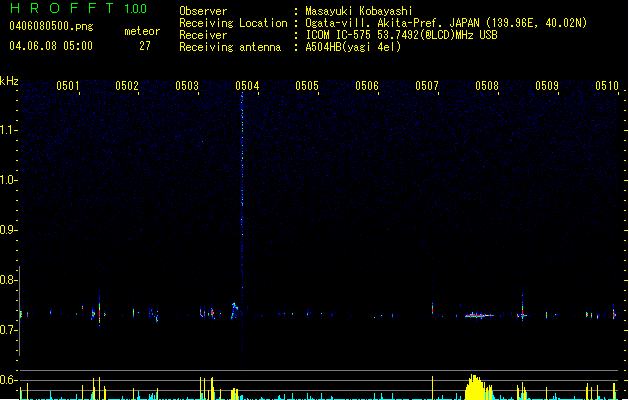Click the 0.6 kHz axis label
Viewport: 629px width, 400px height.
click(8, 380)
